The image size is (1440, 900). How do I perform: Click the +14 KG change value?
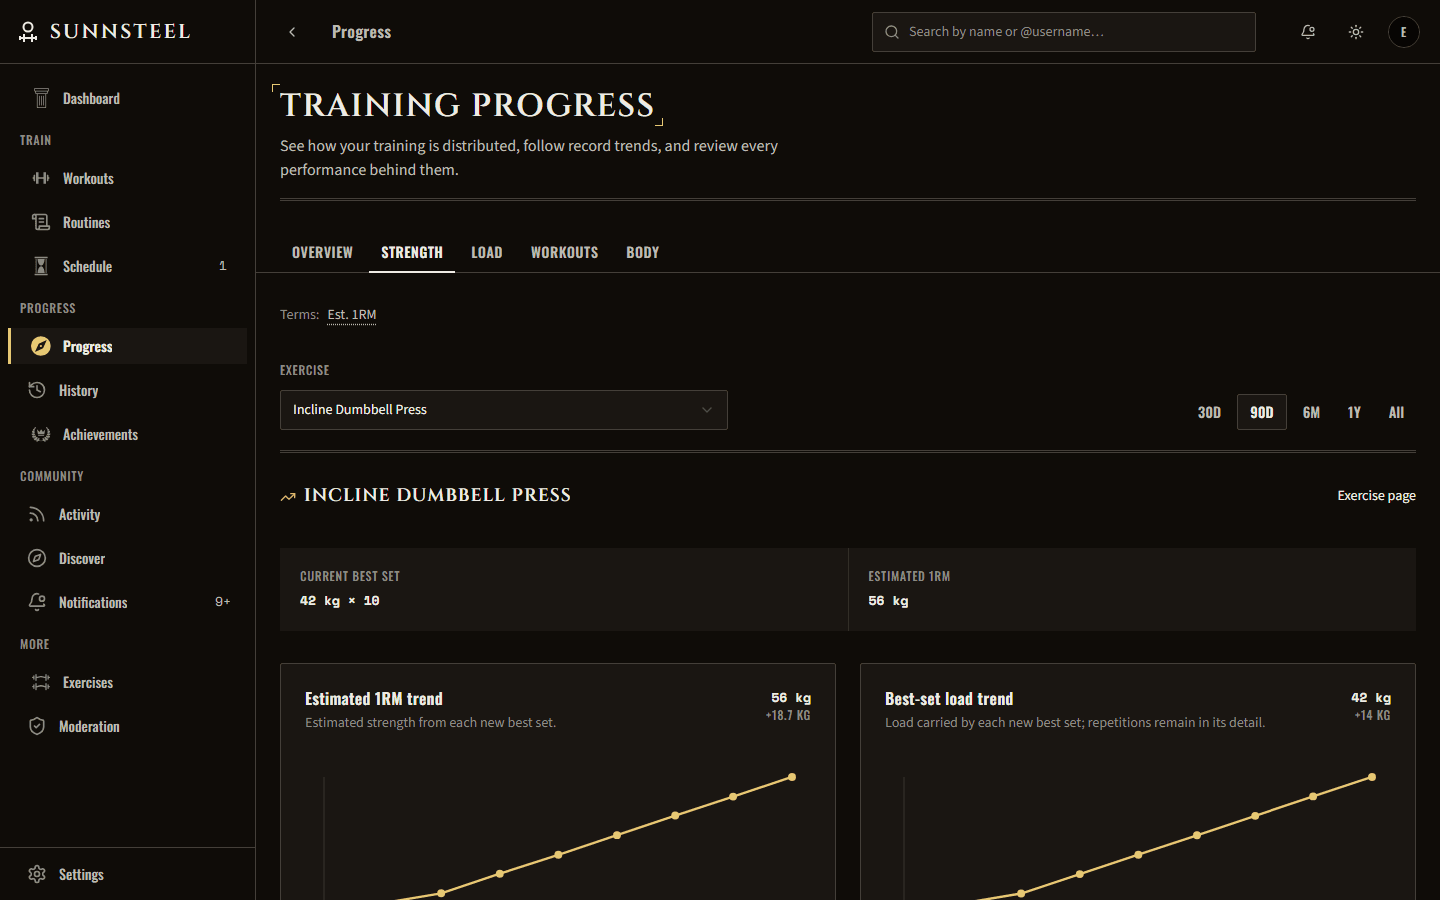point(1372,715)
